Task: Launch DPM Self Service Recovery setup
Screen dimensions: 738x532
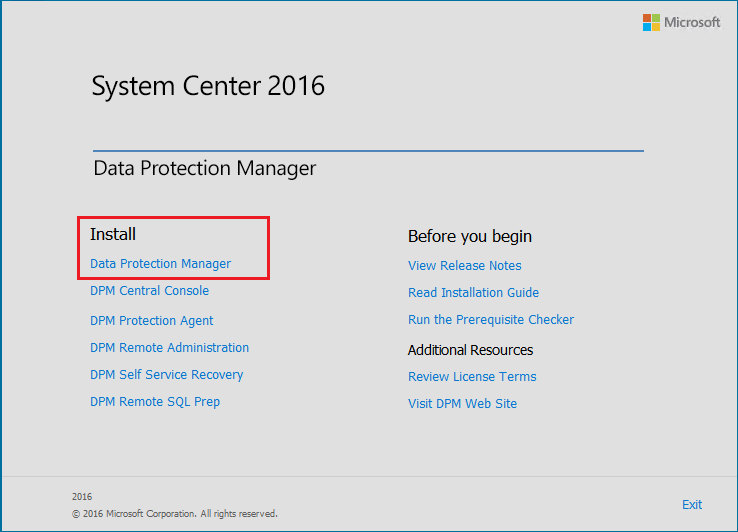Action: (x=167, y=375)
